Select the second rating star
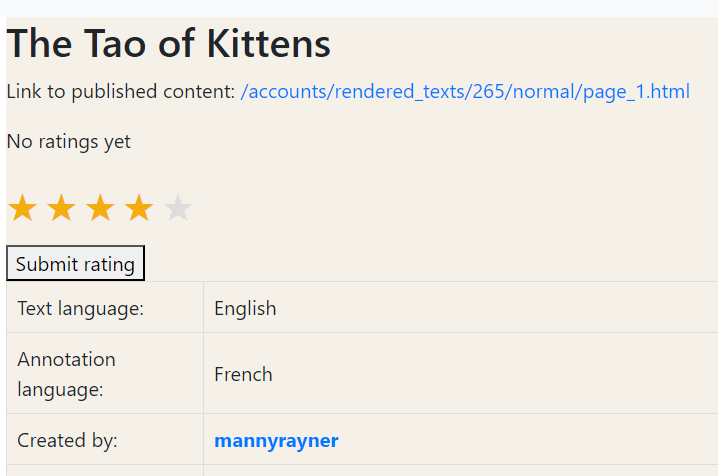Viewport: 718px width, 476px height. tap(61, 209)
